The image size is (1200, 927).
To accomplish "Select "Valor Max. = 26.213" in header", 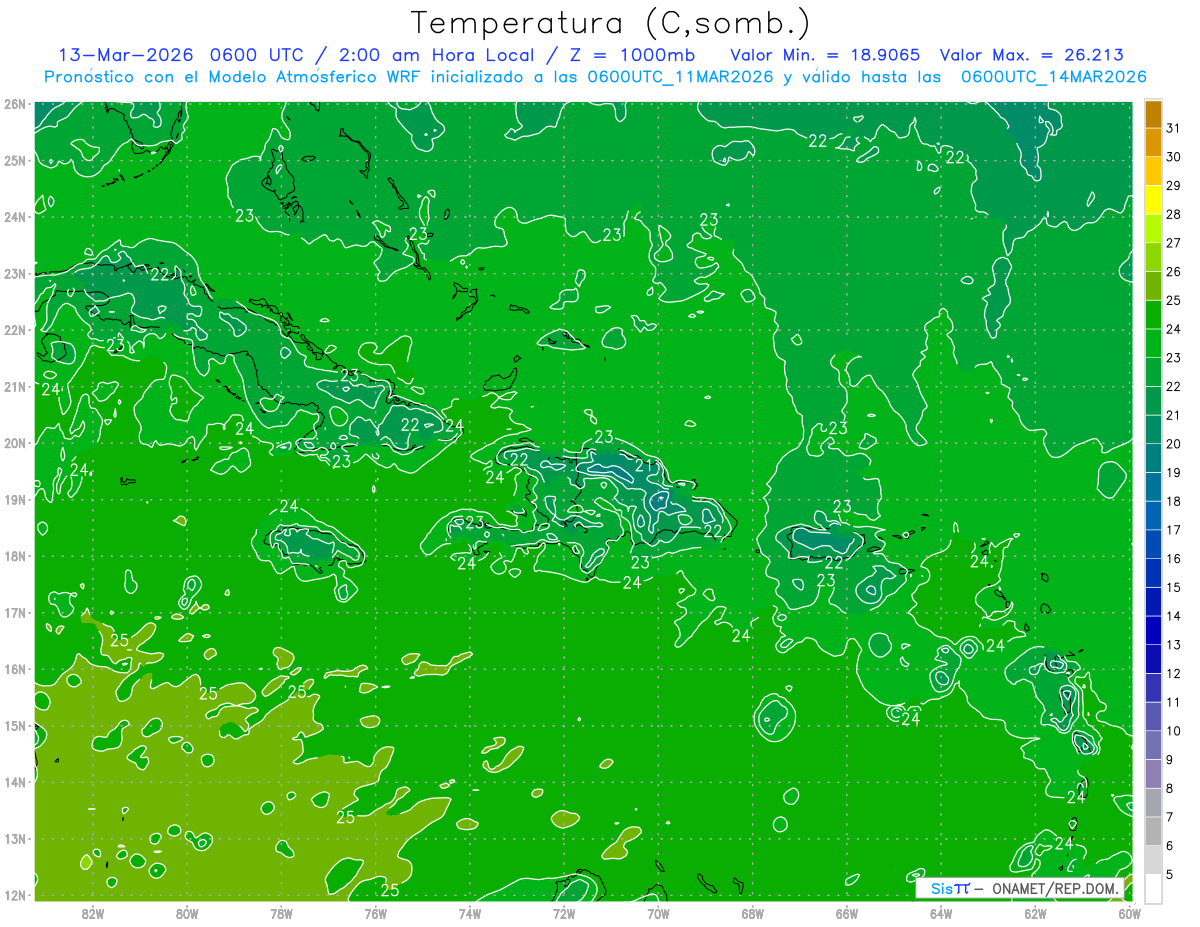I will 1032,55.
